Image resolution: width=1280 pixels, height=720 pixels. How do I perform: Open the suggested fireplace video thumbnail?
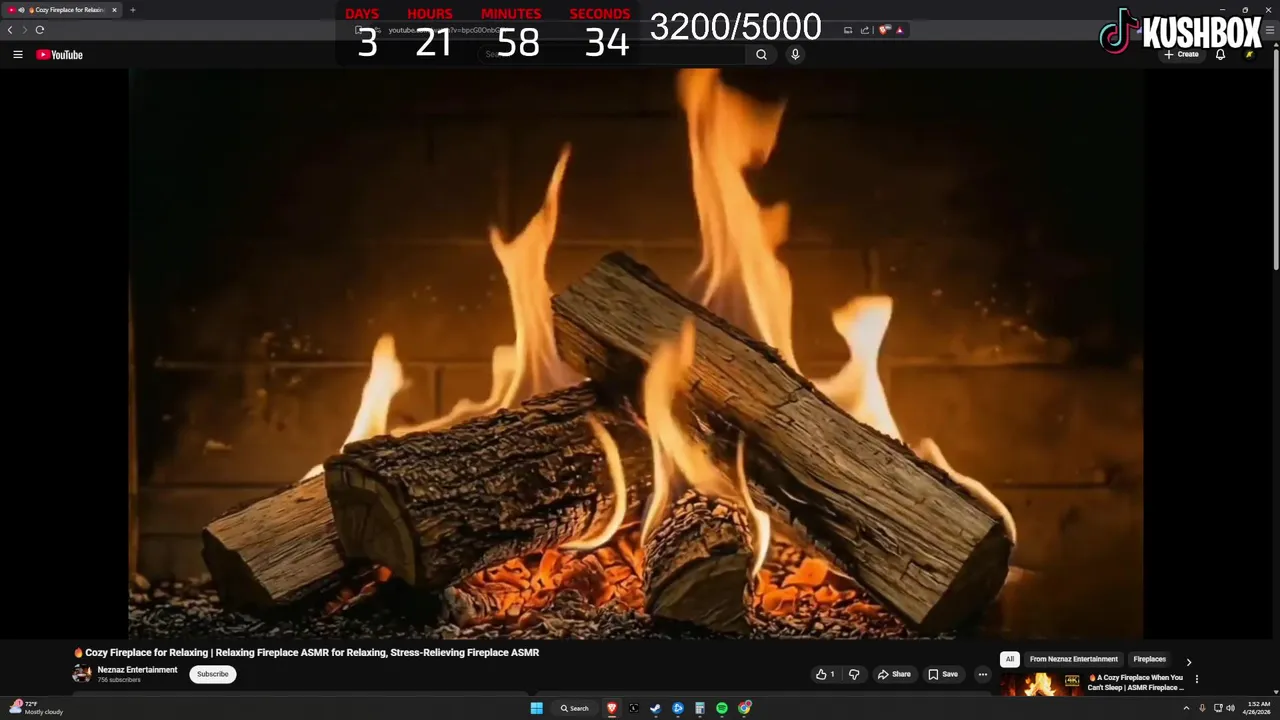tap(1041, 684)
